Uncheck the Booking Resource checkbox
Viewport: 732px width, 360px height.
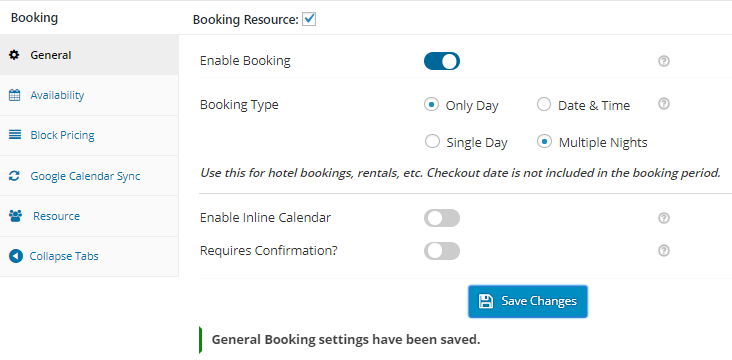pyautogui.click(x=309, y=19)
